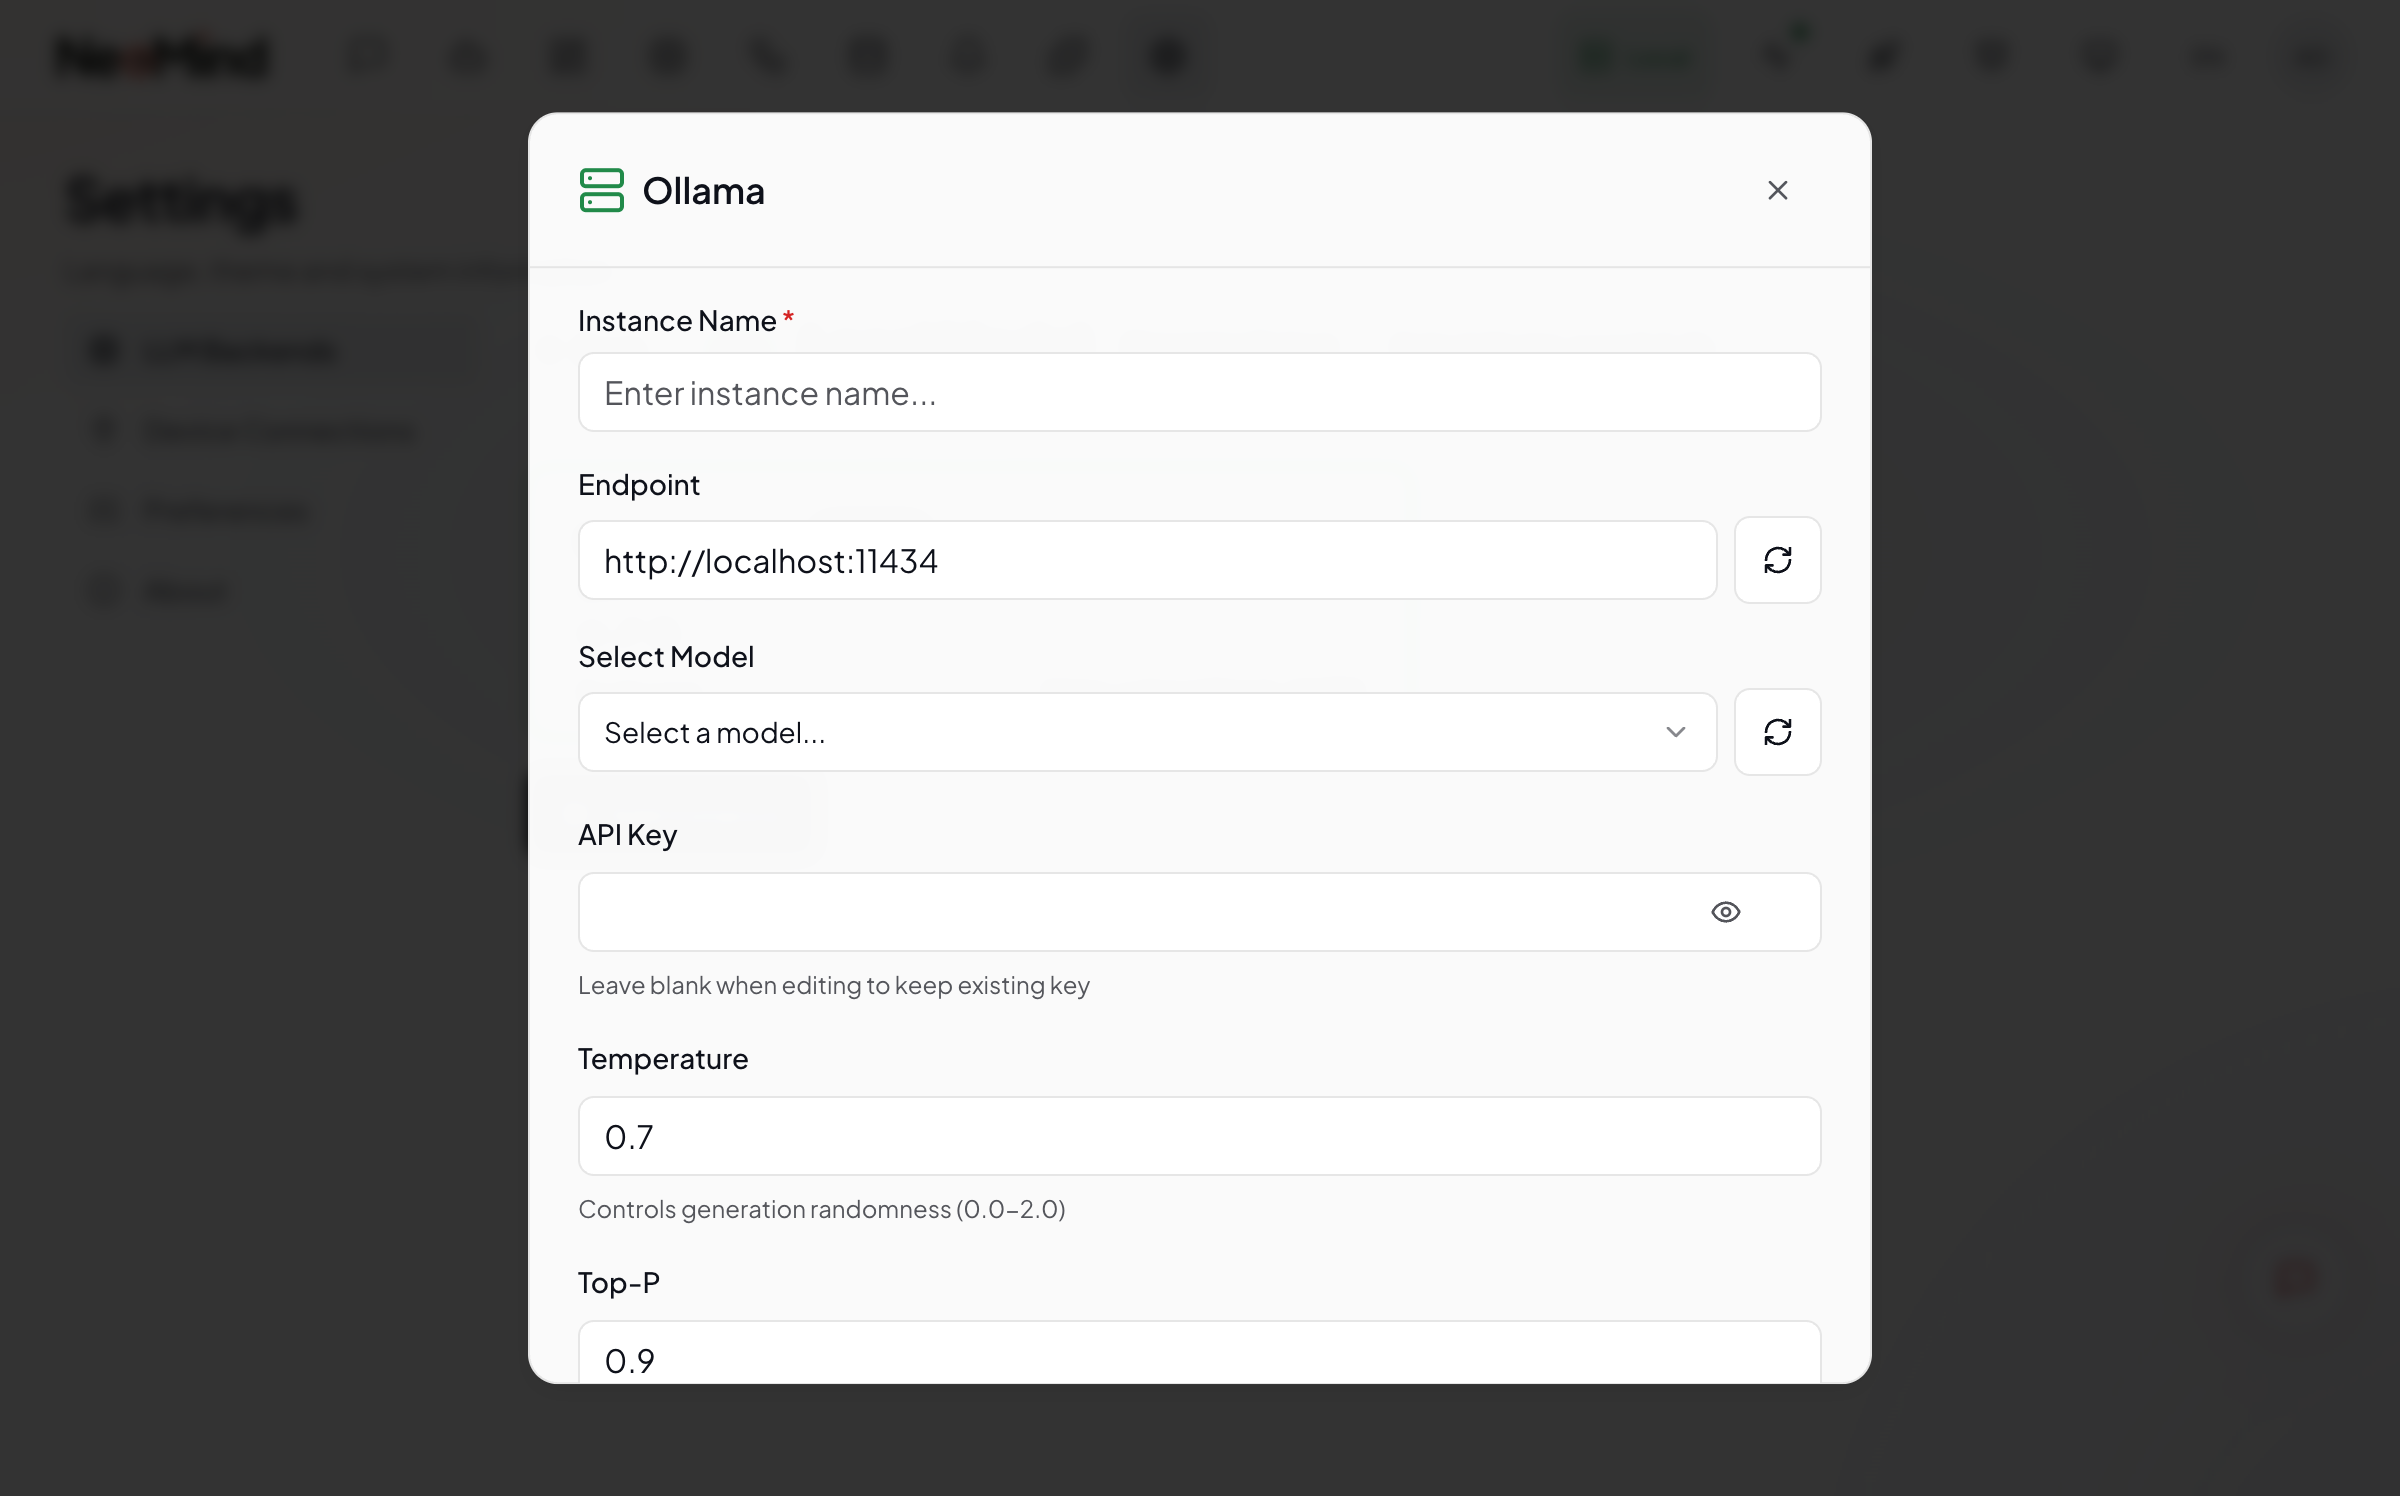2400x1496 pixels.
Task: Click the Endpoint URL field
Action: pyautogui.click(x=1147, y=560)
